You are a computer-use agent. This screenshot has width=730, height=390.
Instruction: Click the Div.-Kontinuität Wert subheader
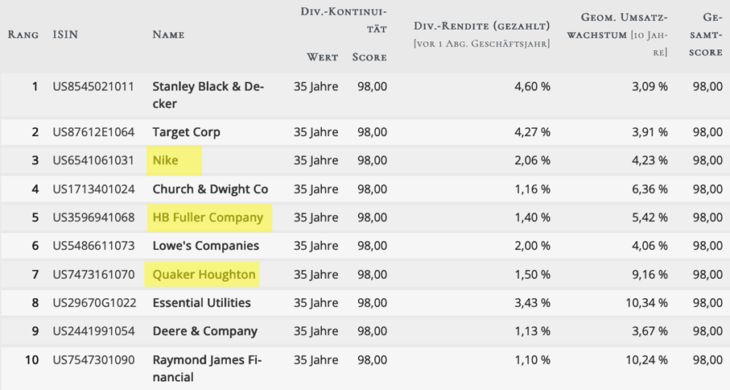click(322, 57)
